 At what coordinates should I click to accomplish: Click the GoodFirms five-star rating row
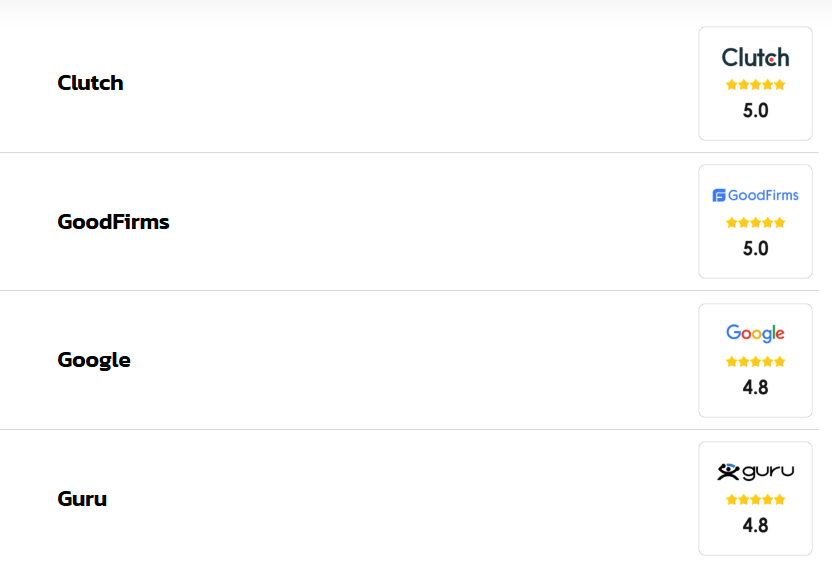pos(755,222)
